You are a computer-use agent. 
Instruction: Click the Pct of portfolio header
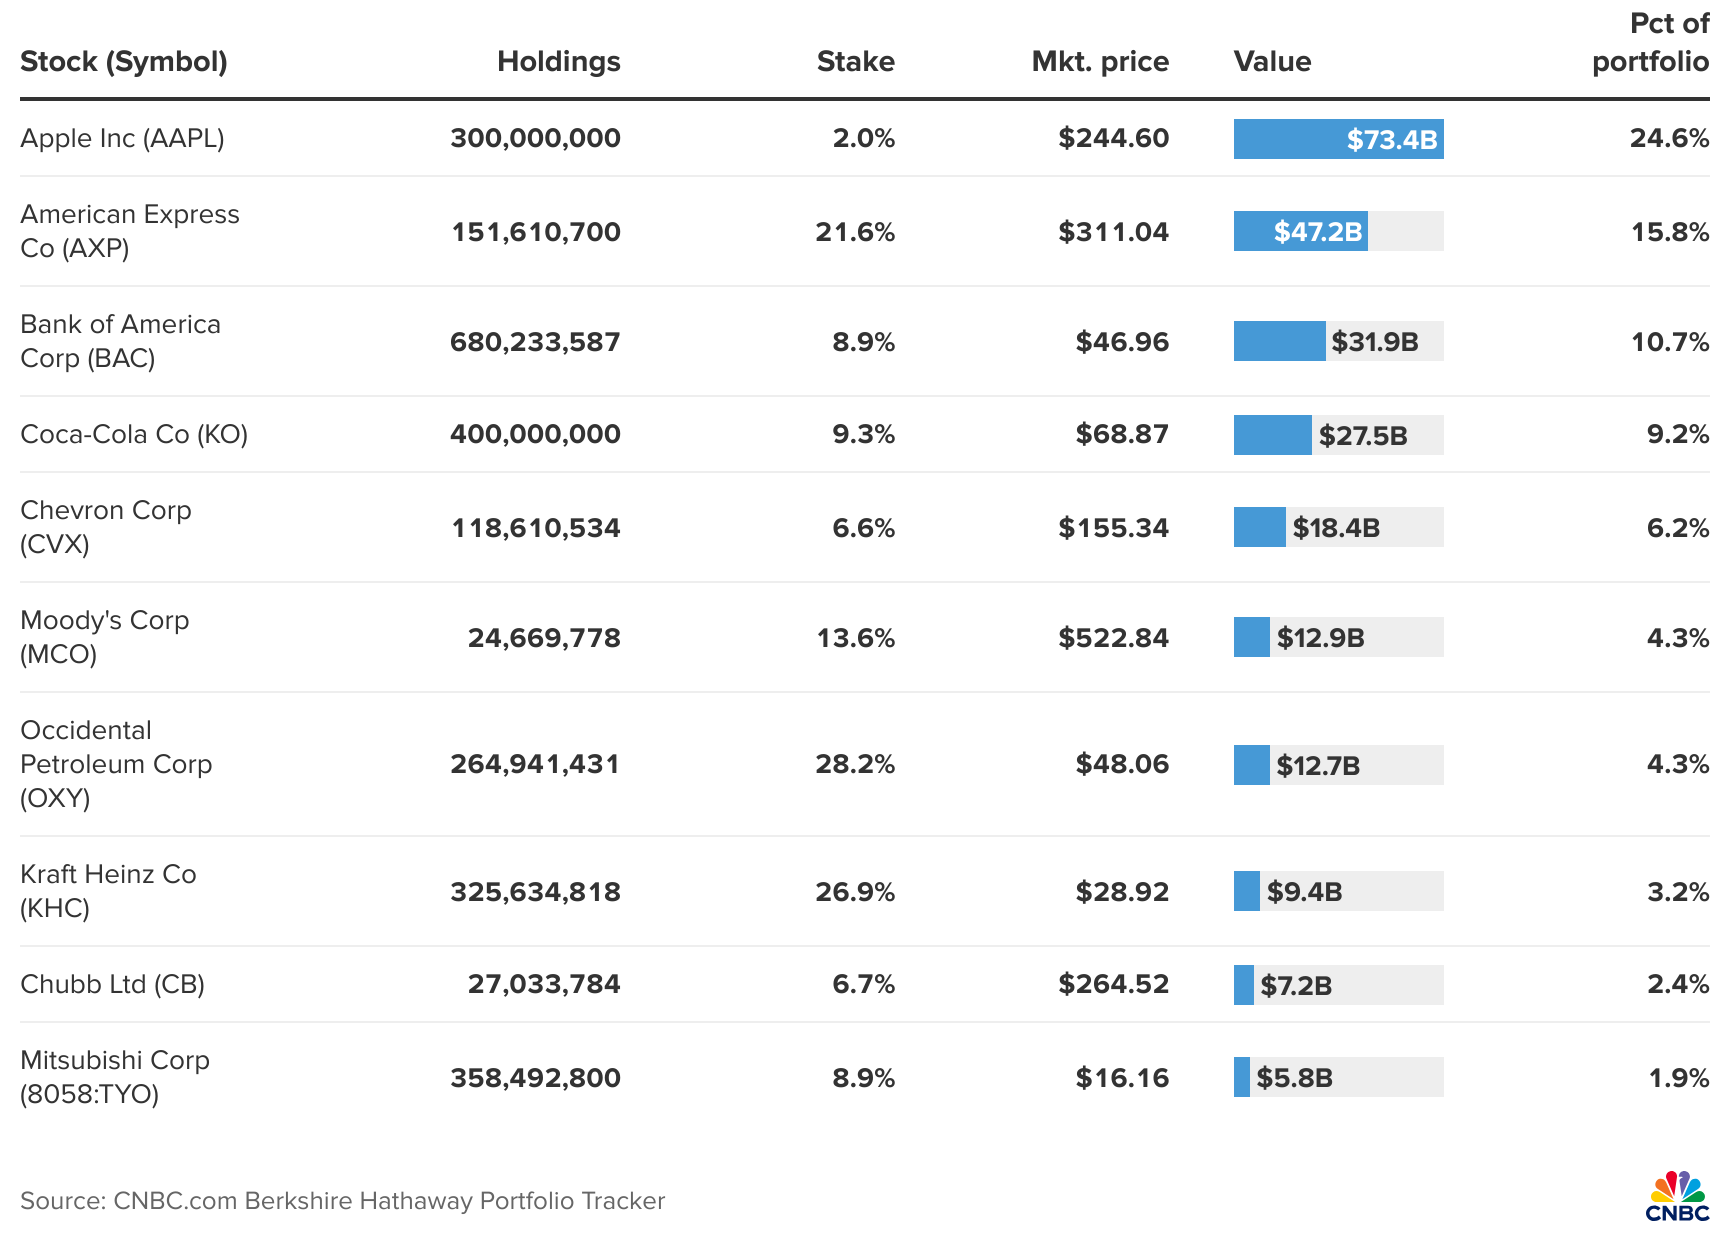click(1650, 43)
